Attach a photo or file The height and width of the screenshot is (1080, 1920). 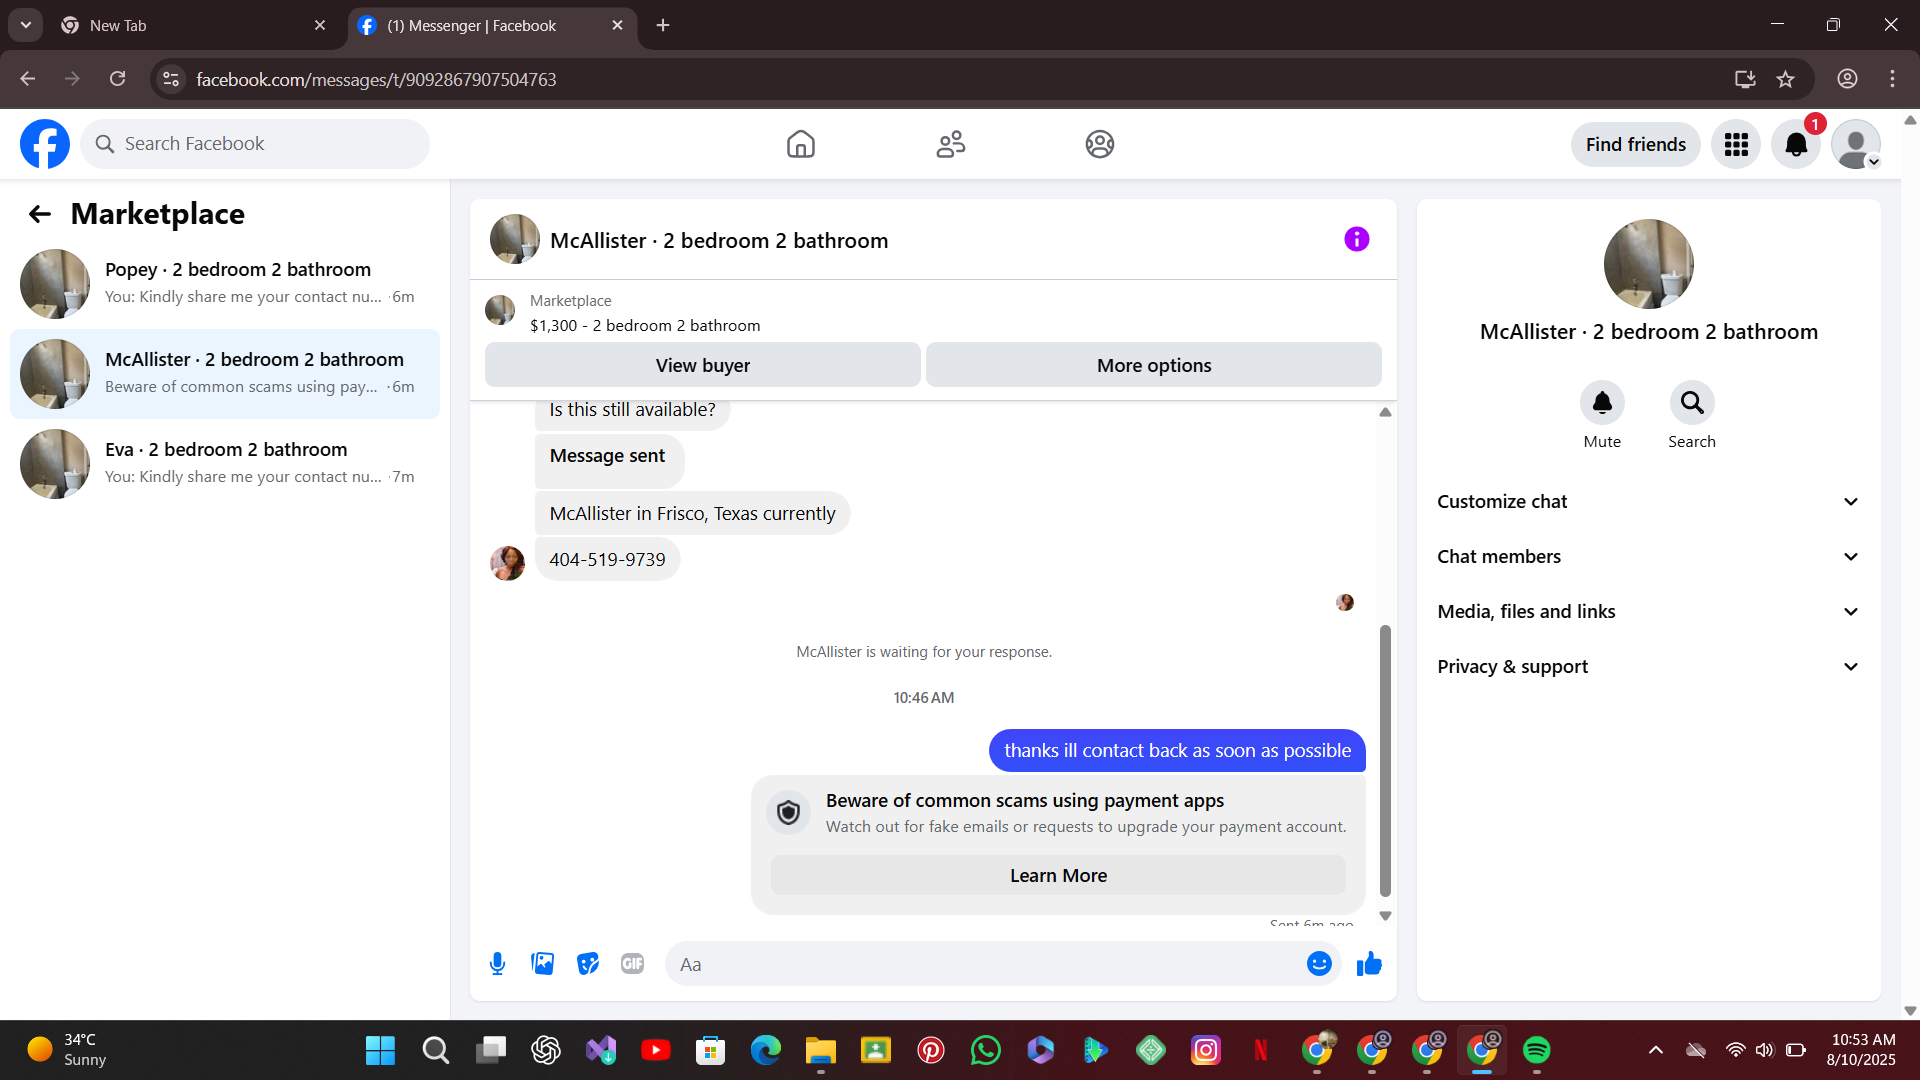tap(543, 964)
